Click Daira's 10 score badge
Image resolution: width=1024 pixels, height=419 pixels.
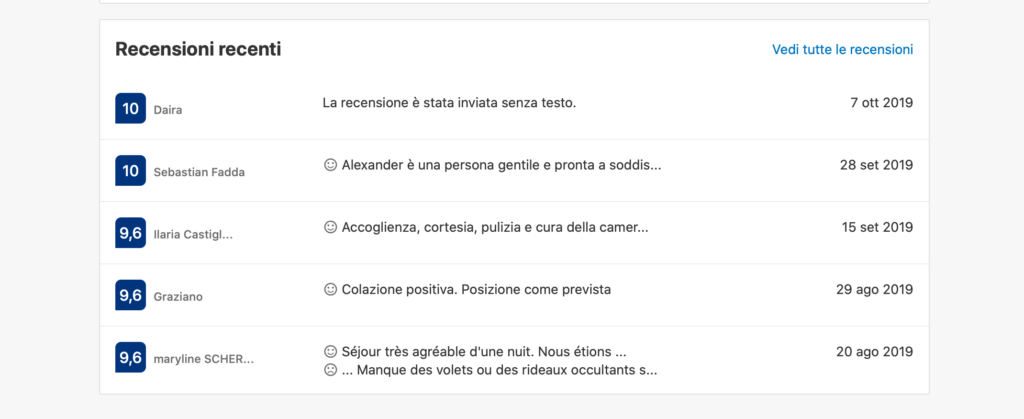(131, 108)
